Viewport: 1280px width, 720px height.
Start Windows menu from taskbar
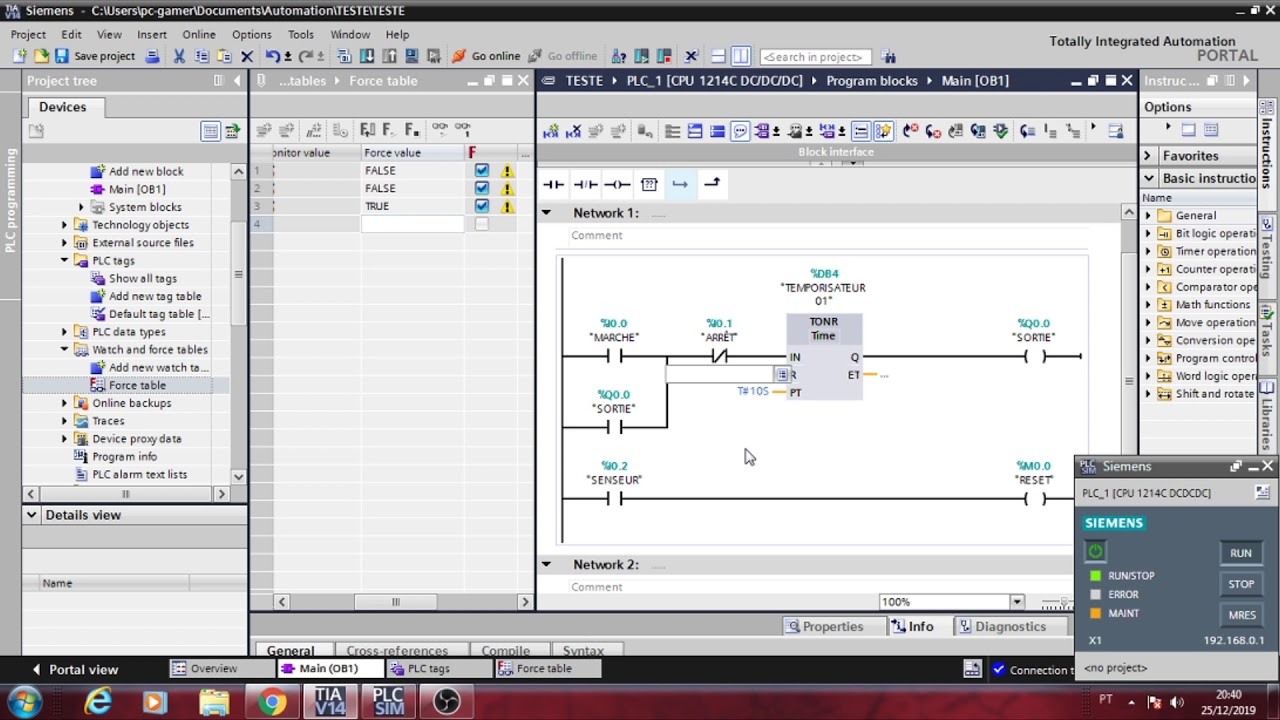(x=26, y=702)
